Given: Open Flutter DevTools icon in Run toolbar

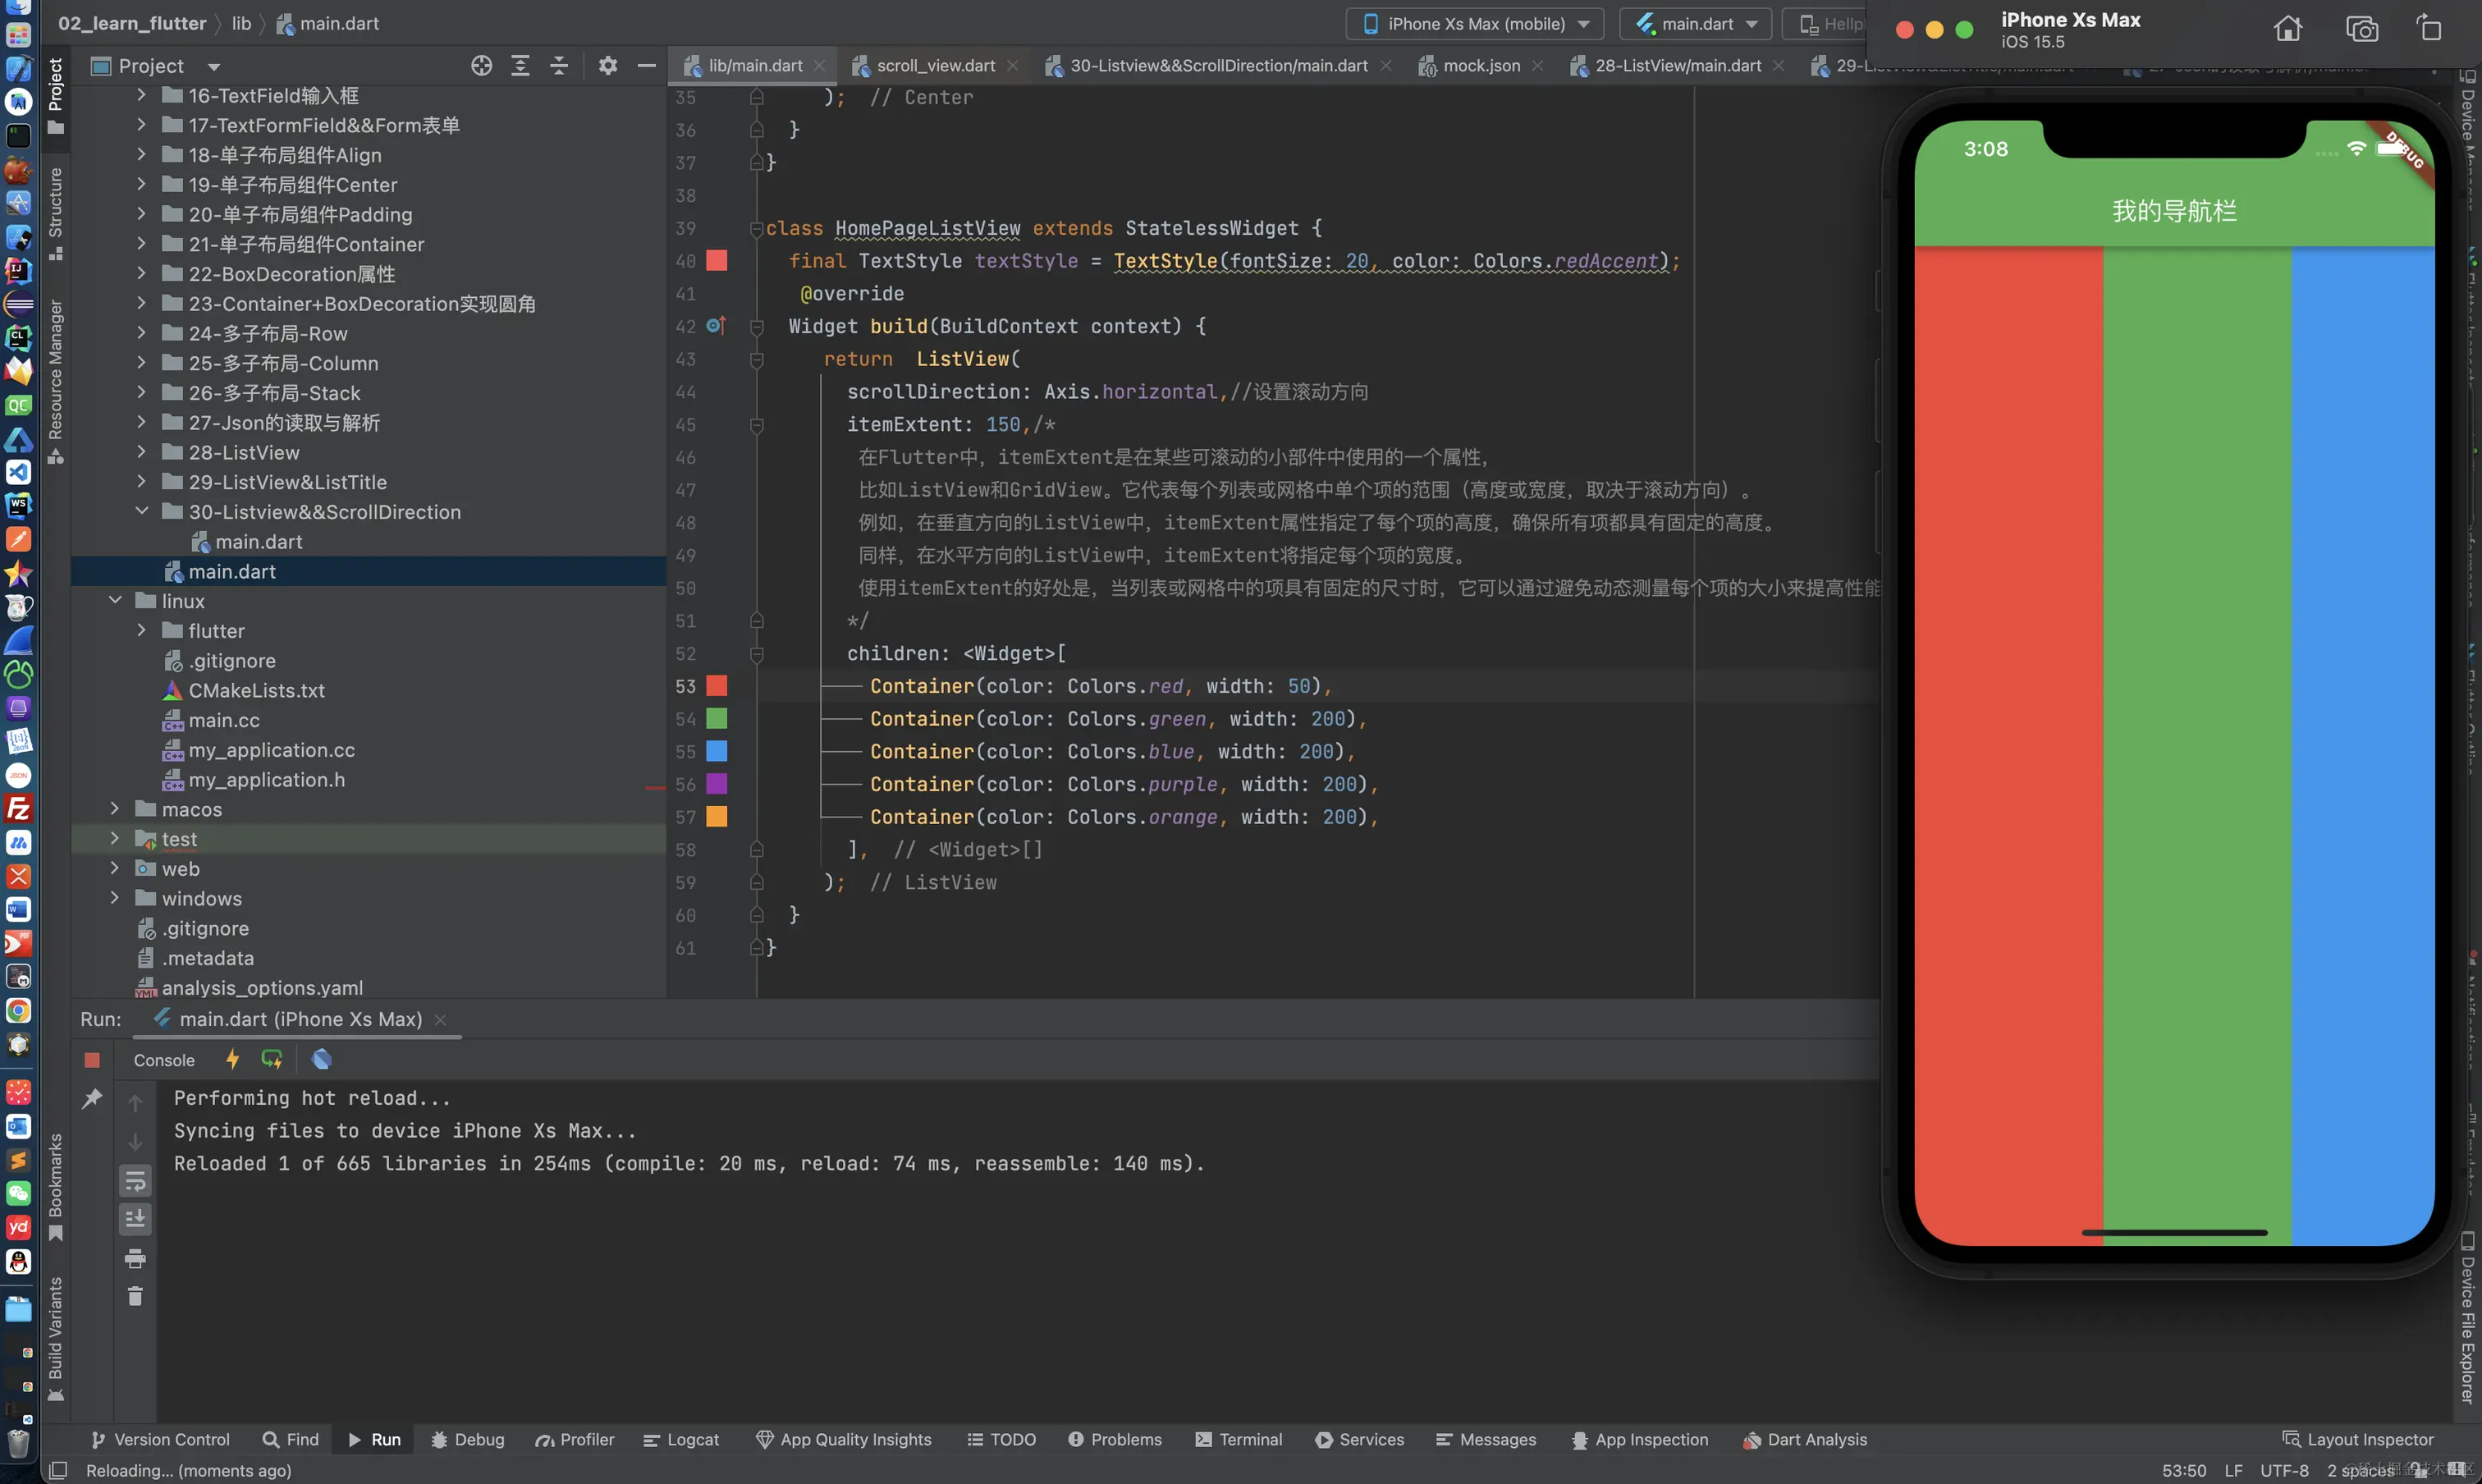Looking at the screenshot, I should pyautogui.click(x=321, y=1059).
